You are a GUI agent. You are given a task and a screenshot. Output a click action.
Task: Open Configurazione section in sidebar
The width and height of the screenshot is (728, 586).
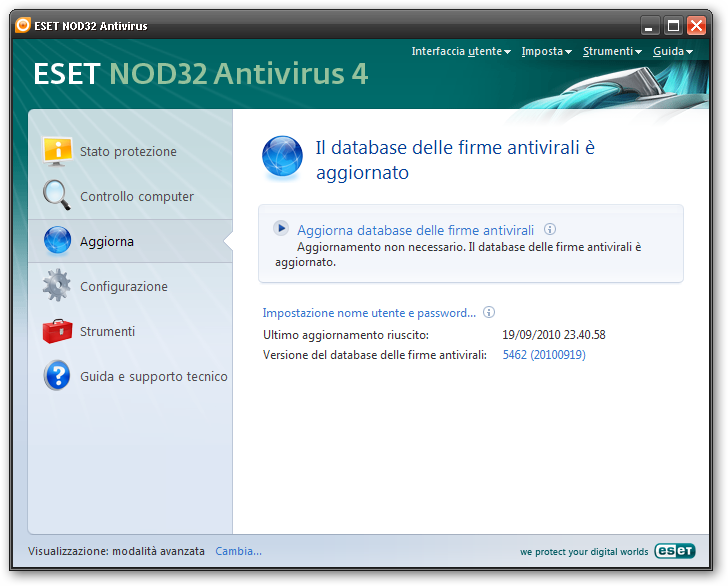(124, 286)
